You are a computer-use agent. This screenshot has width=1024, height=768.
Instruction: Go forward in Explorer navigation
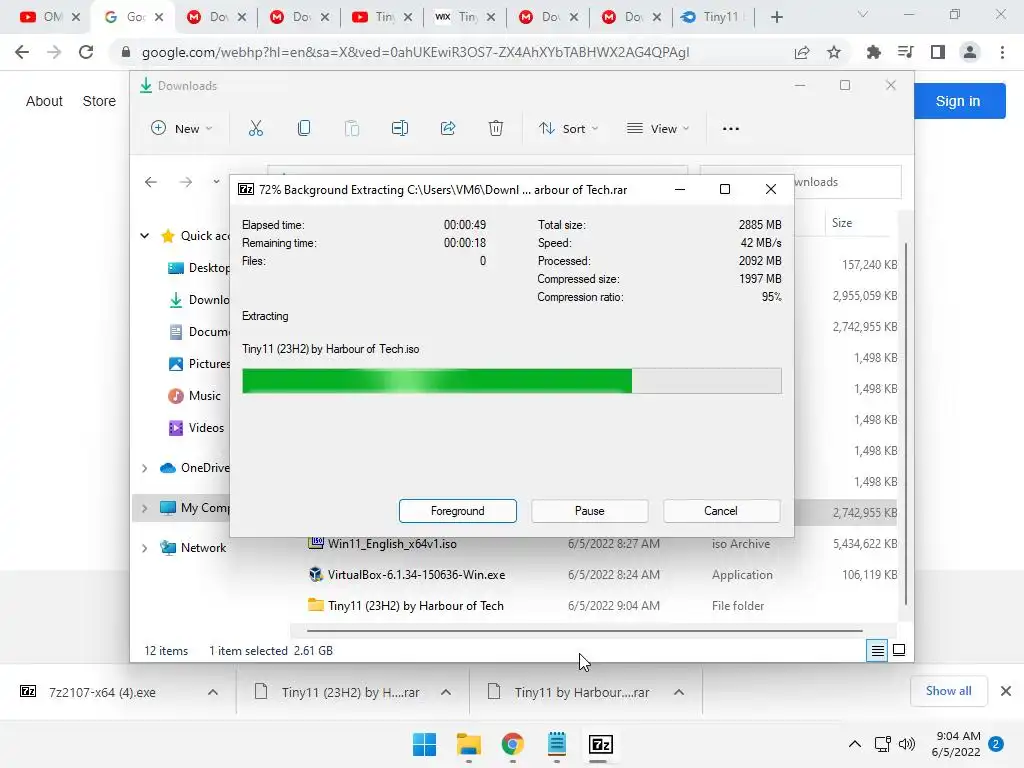coord(185,182)
